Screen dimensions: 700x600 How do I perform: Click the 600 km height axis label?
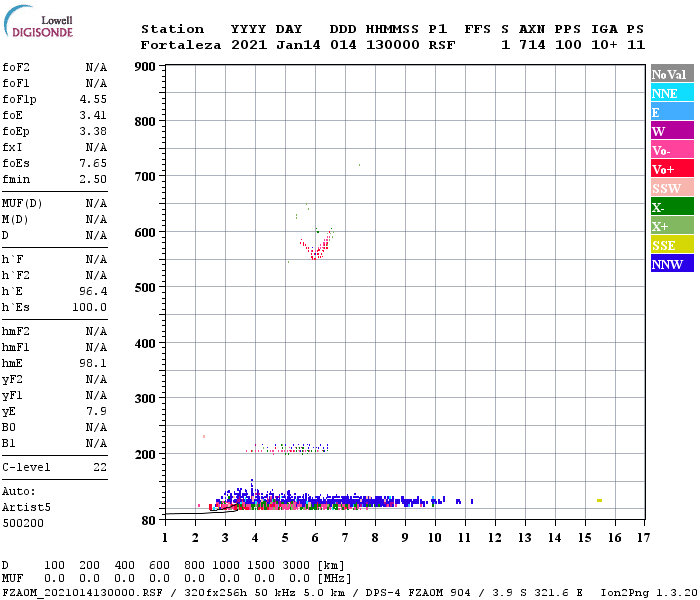[145, 233]
